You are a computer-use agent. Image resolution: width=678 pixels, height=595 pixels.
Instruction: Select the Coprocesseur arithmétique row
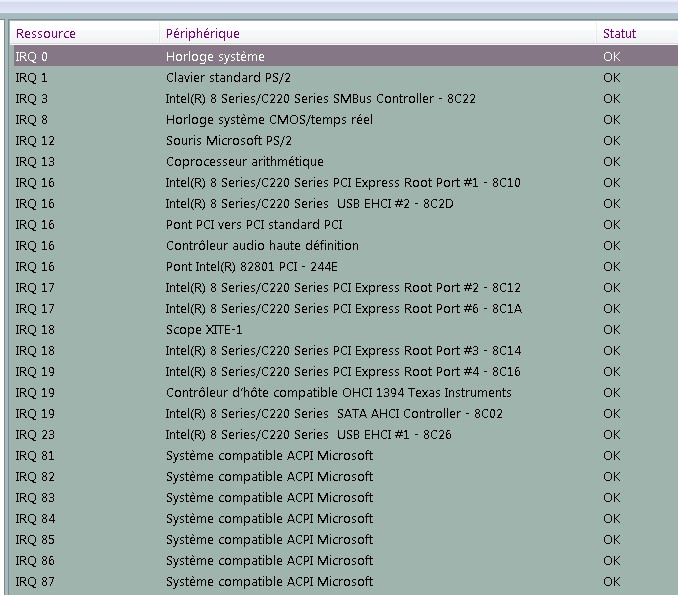click(x=244, y=162)
